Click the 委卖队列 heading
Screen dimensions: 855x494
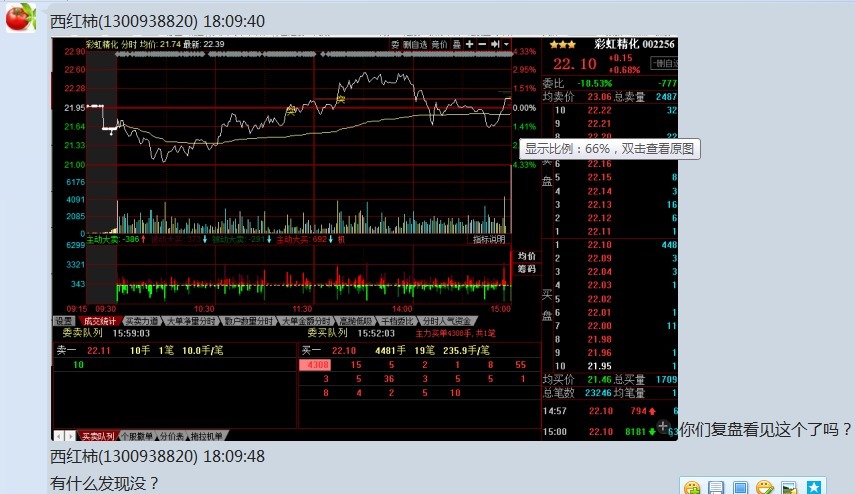click(82, 333)
